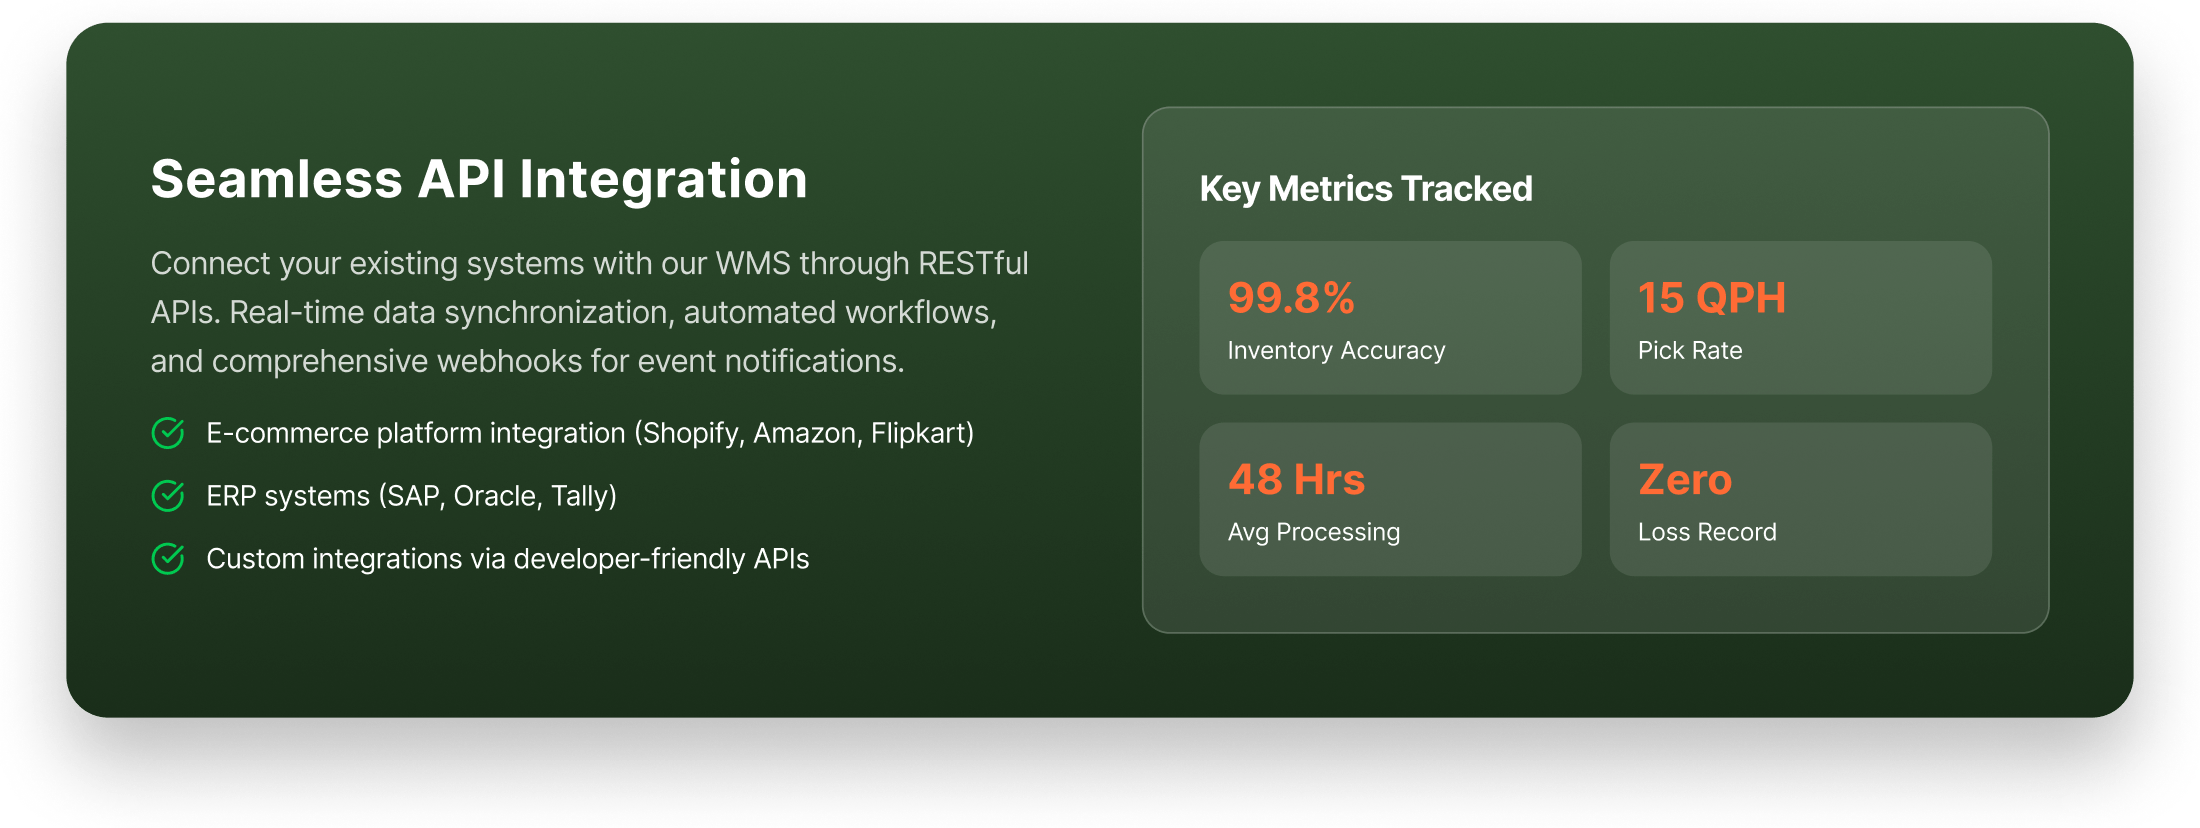Select the Seamless API Integration heading
The image size is (2200, 828).
479,180
